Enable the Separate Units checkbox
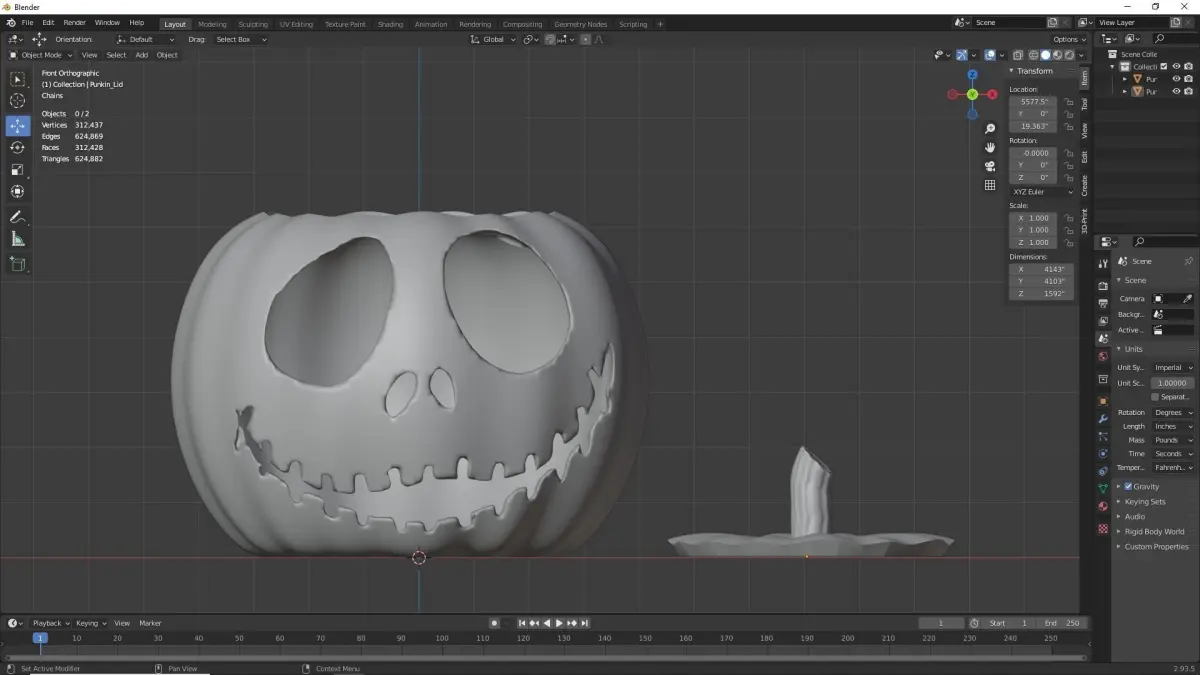 (1155, 397)
